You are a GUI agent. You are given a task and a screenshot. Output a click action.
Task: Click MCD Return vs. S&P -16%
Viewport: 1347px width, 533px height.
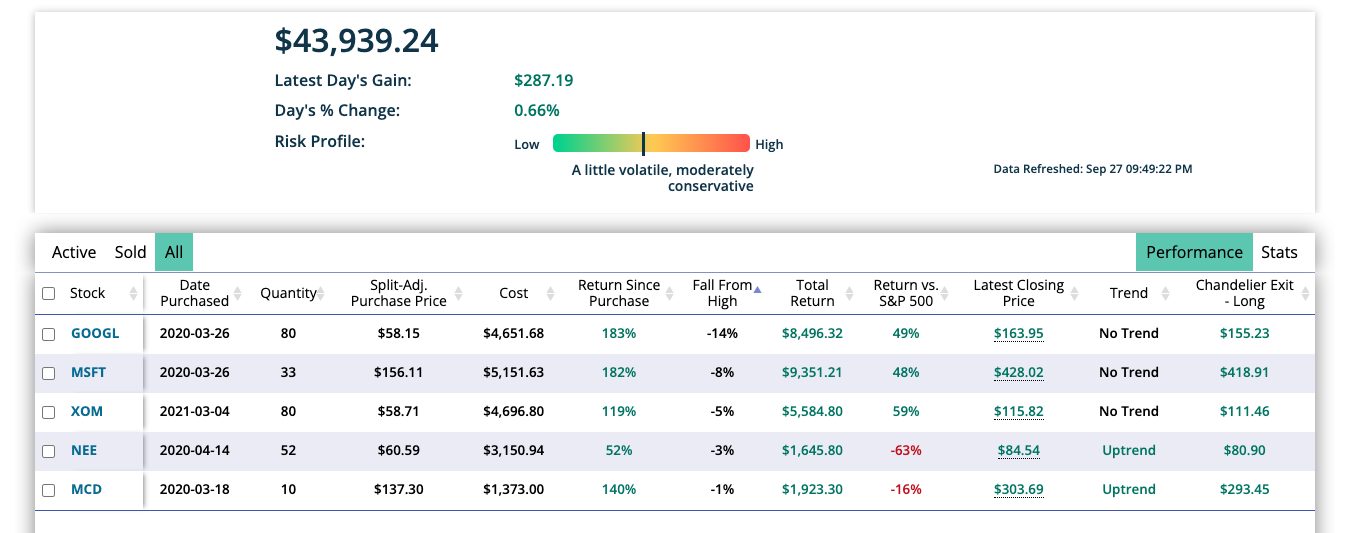(906, 489)
